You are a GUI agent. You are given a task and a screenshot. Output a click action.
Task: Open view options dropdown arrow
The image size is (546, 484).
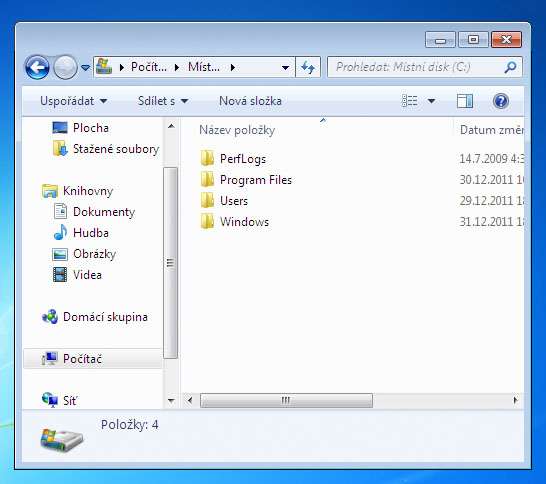coord(431,101)
